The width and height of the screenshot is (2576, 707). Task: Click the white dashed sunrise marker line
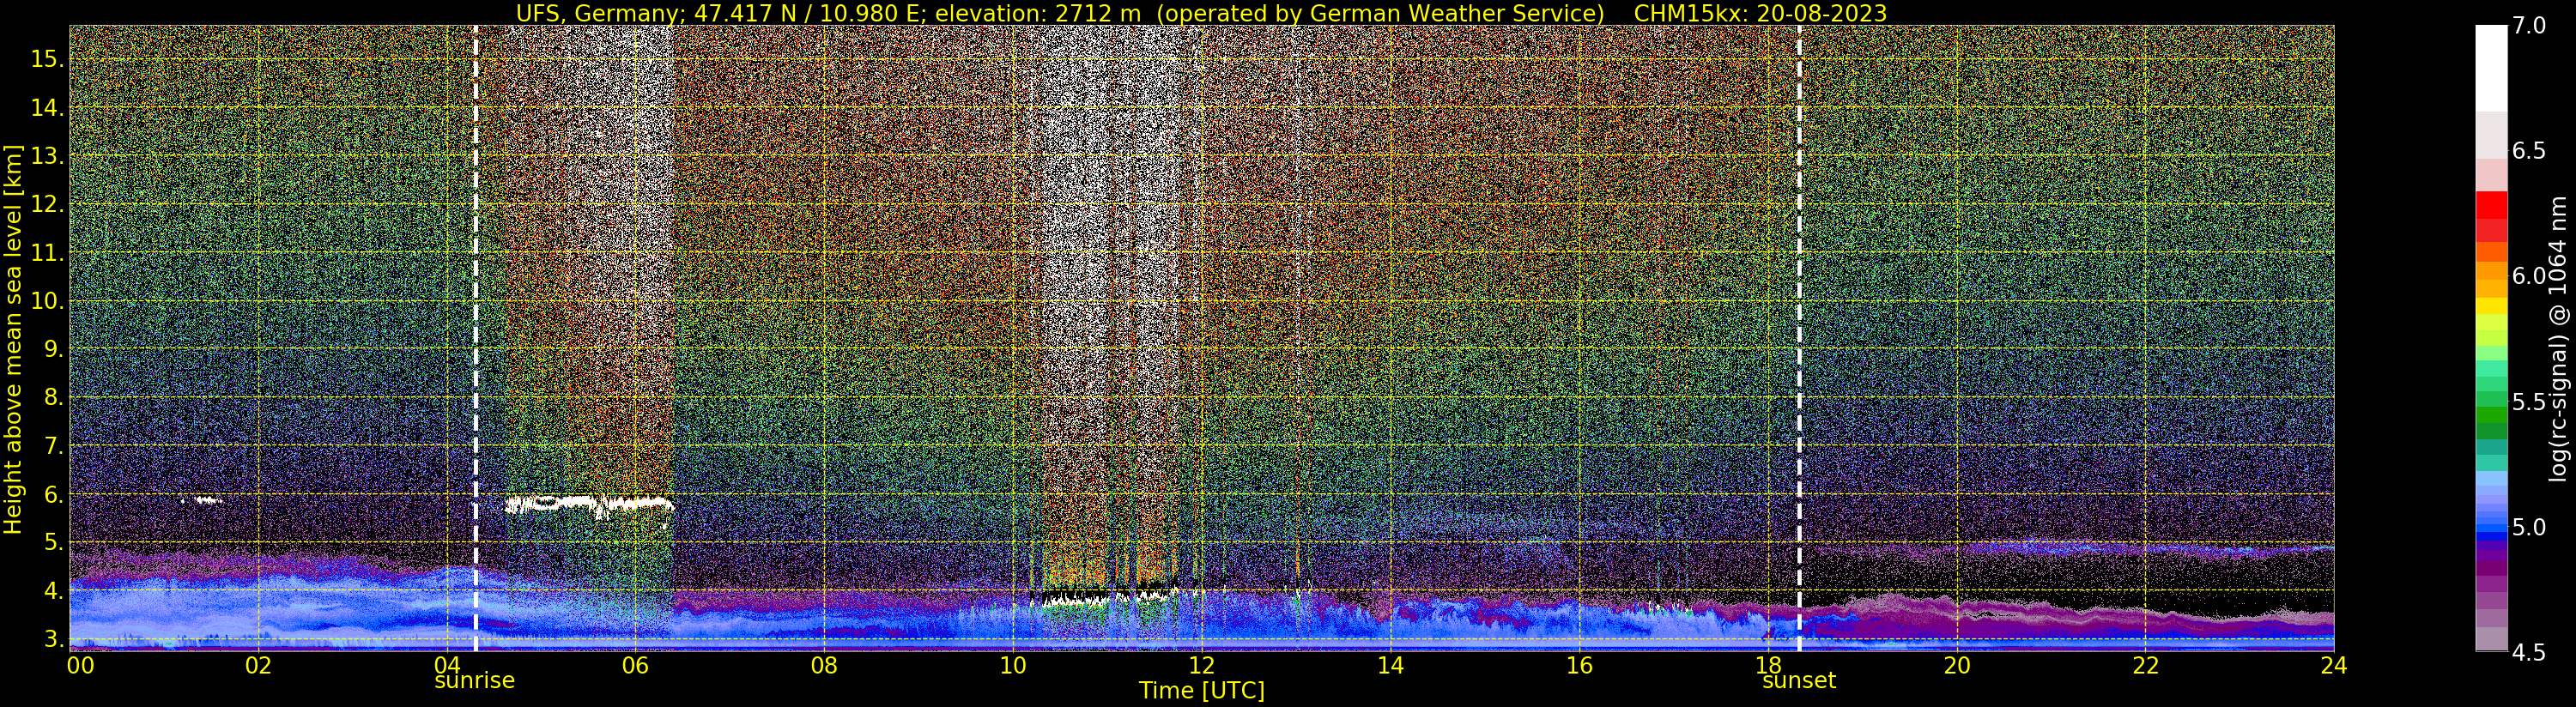pos(475,339)
